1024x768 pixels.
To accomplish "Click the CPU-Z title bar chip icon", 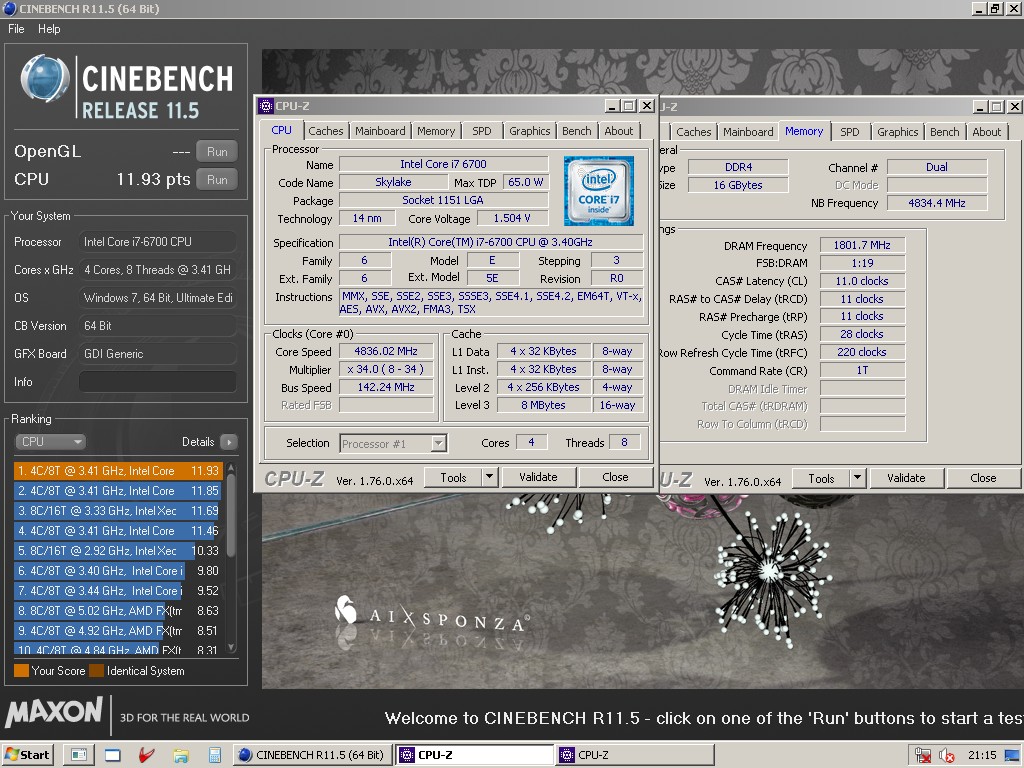I will [266, 106].
